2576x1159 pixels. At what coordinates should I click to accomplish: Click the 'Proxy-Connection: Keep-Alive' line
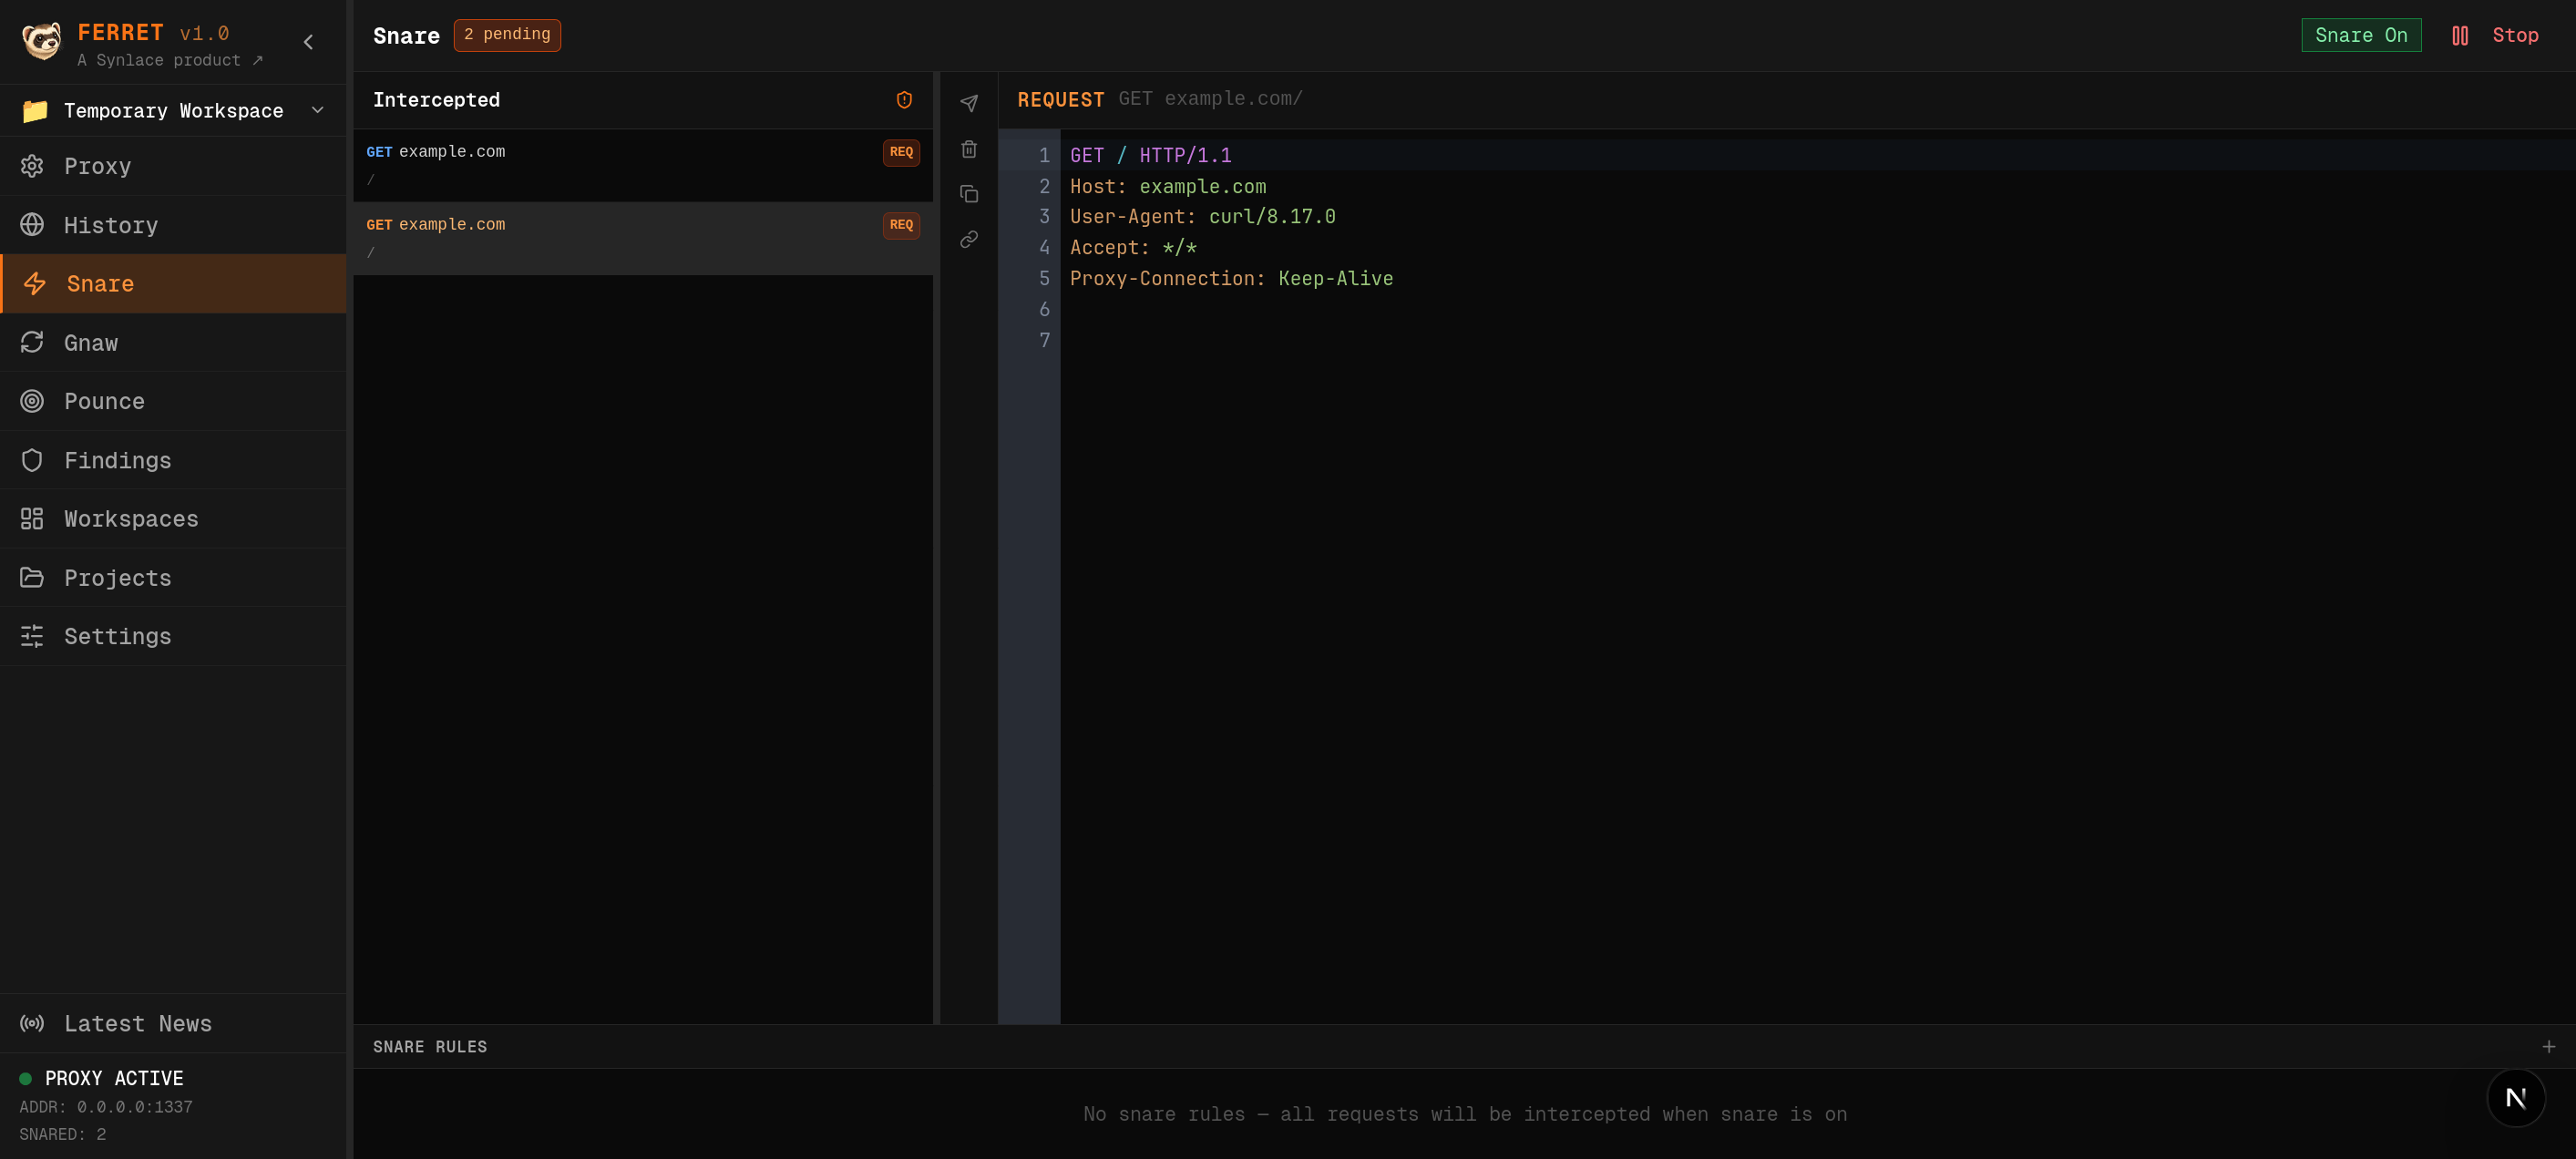[x=1231, y=278]
